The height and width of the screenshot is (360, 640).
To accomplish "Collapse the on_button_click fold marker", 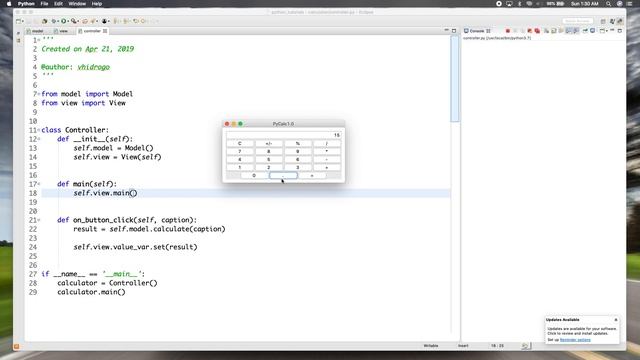I will point(39,220).
